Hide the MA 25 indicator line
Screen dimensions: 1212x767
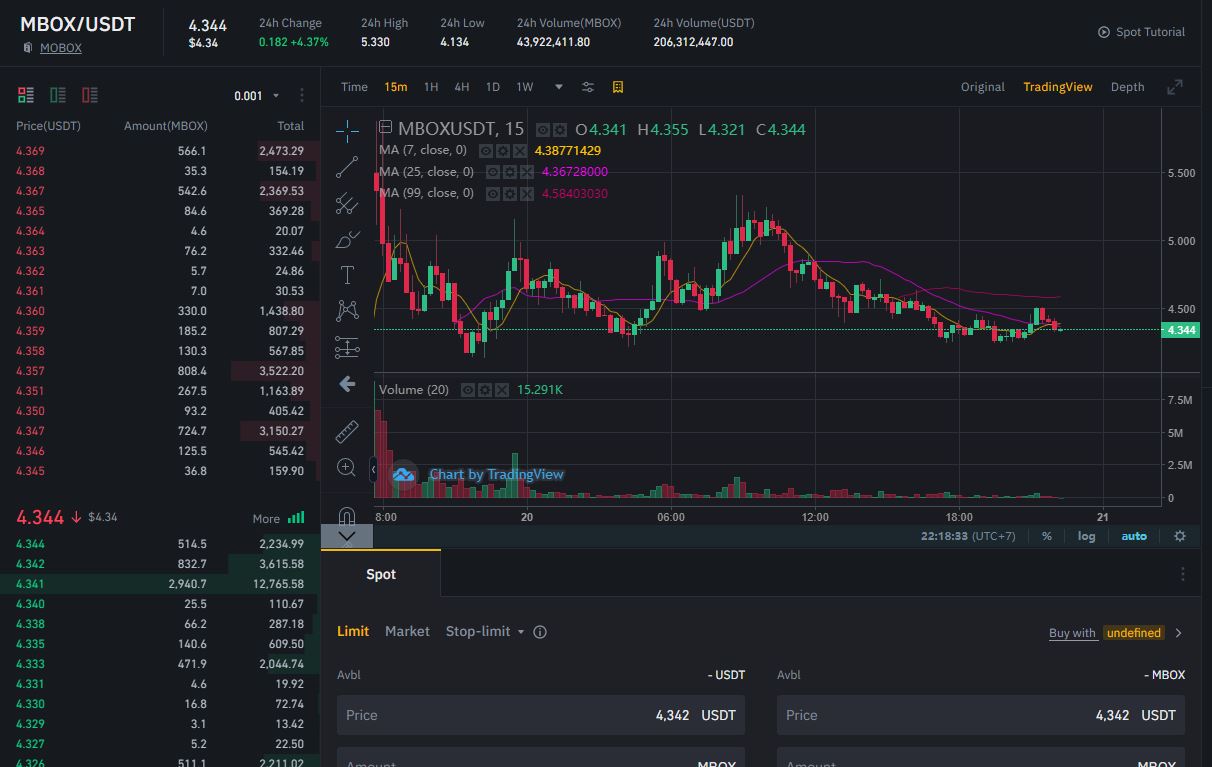click(x=493, y=172)
